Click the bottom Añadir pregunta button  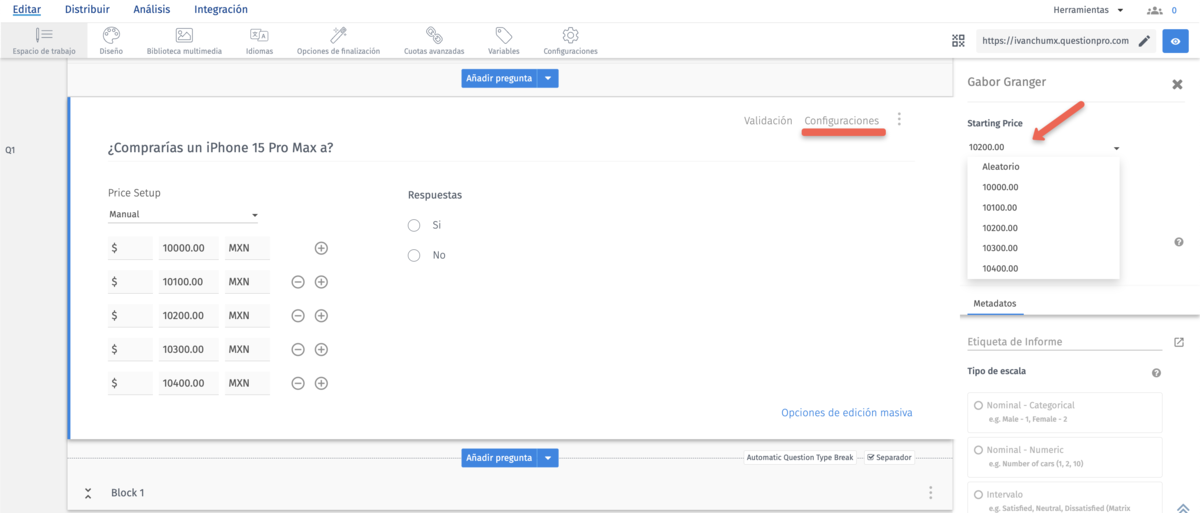tap(499, 458)
